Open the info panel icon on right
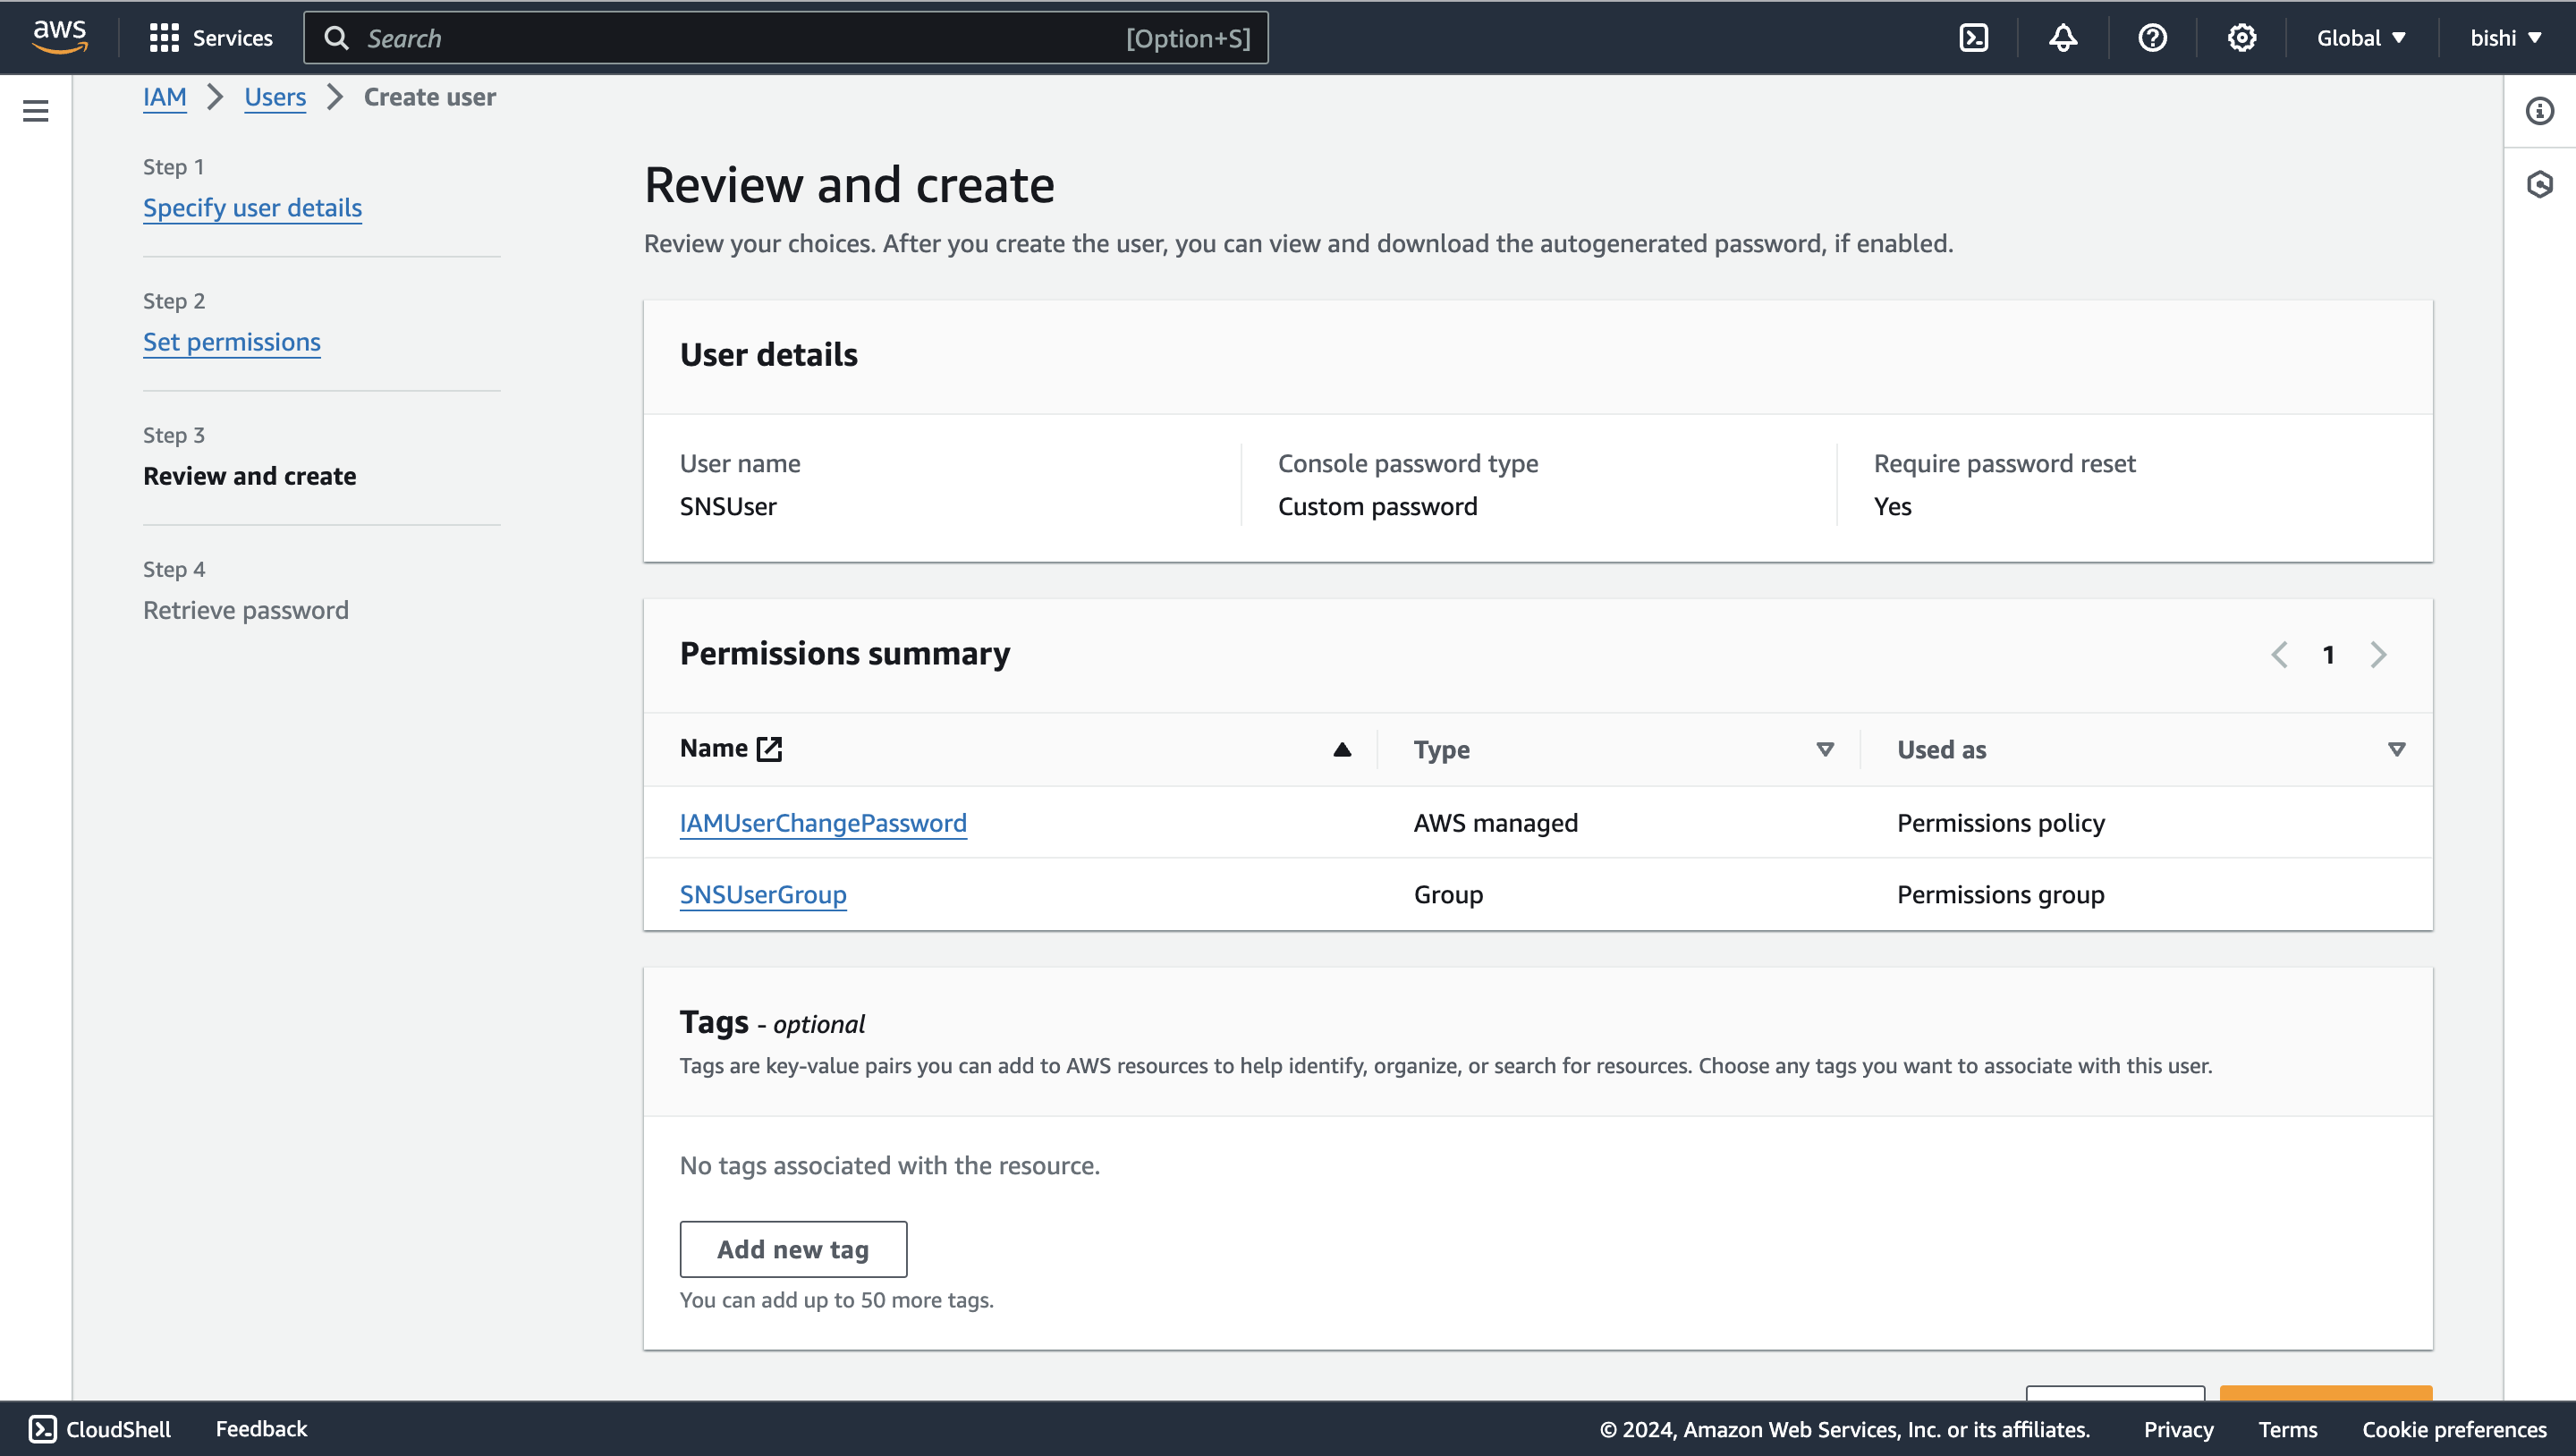Screen dimensions: 2576x1456 tap(2539, 111)
